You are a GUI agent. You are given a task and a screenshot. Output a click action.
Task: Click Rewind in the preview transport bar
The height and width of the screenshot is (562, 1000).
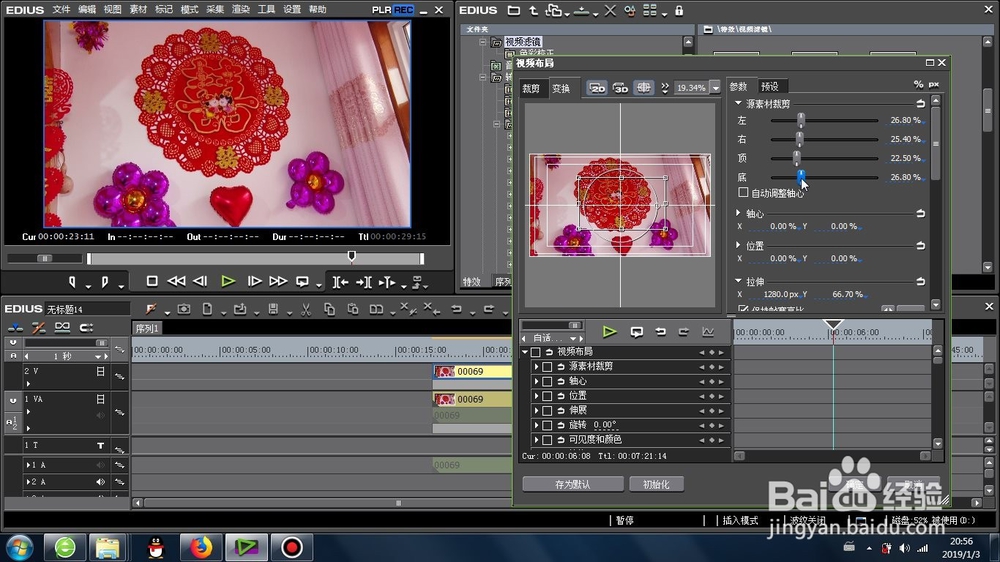coord(176,281)
